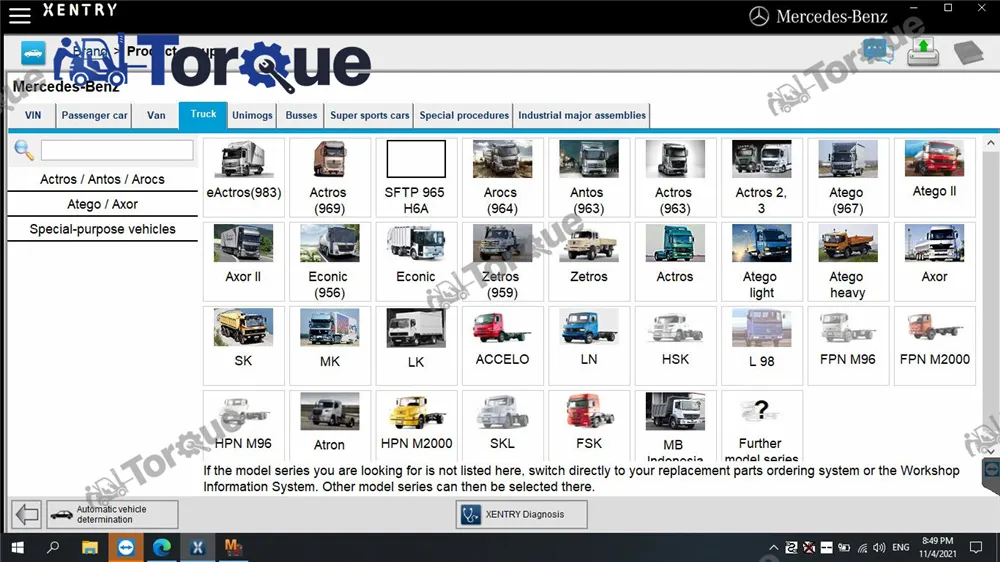
Task: Start Automatic vehicle determination
Action: (x=112, y=514)
